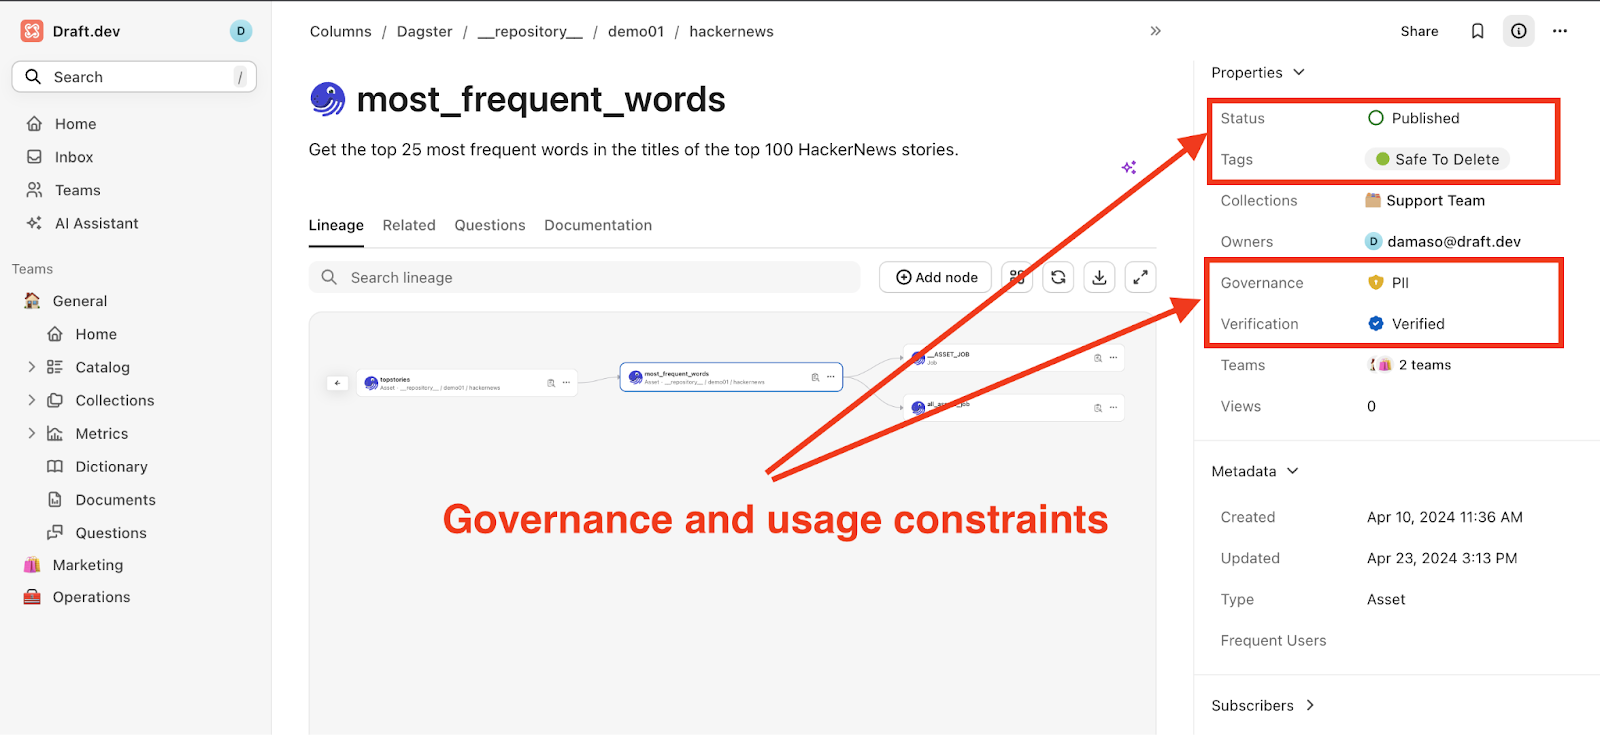Click the Add node button
The width and height of the screenshot is (1600, 735).
(x=936, y=277)
